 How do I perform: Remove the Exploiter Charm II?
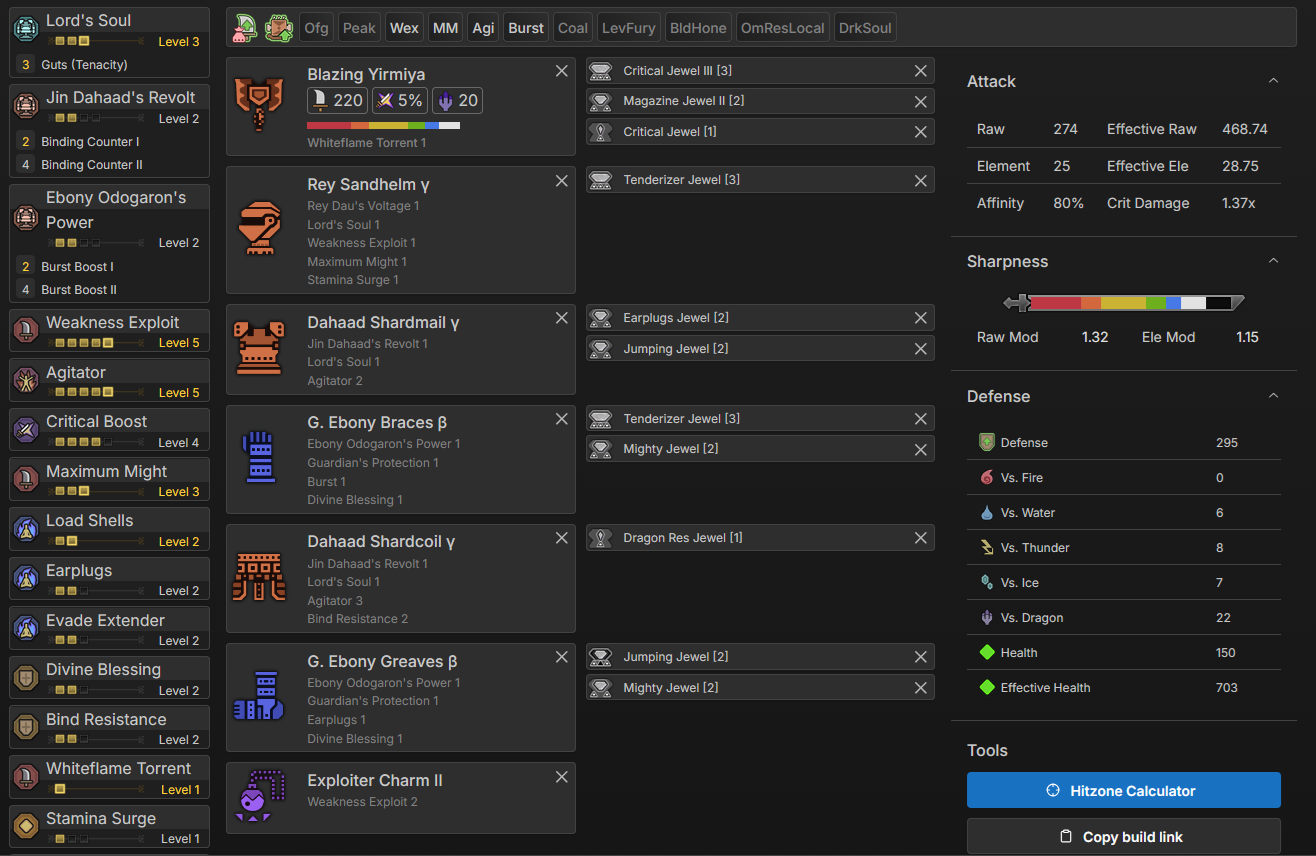pyautogui.click(x=562, y=777)
